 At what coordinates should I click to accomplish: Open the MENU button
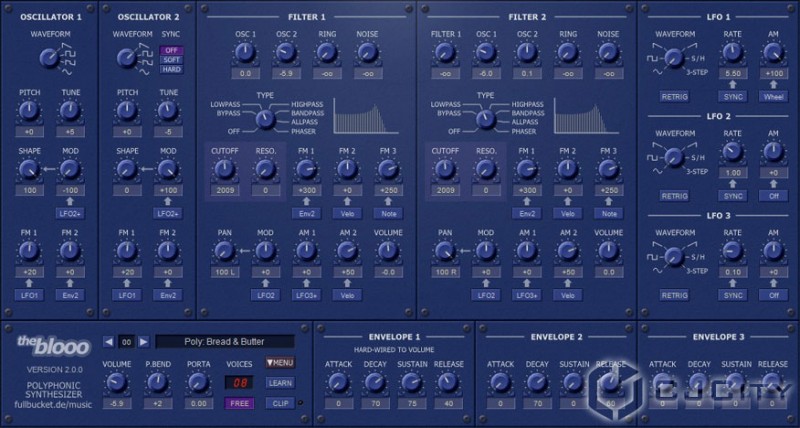[280, 362]
